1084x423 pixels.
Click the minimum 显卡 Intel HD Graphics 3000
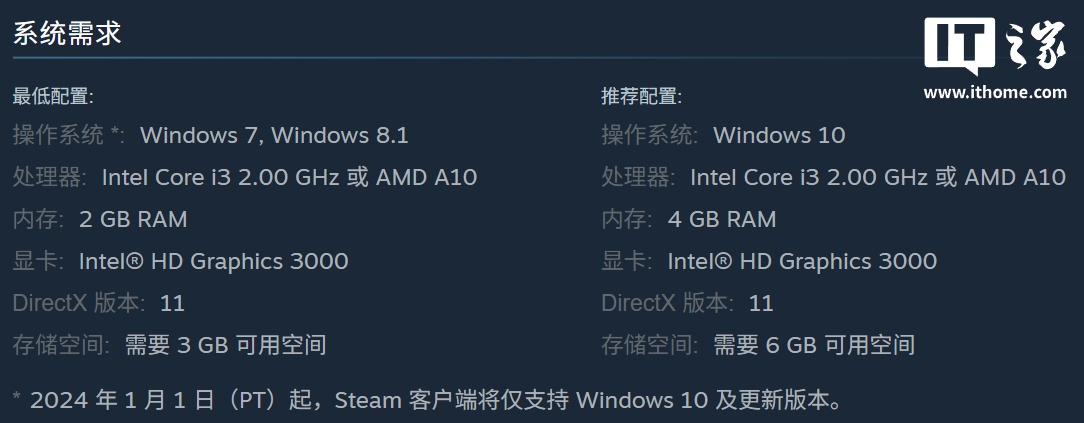coord(214,261)
